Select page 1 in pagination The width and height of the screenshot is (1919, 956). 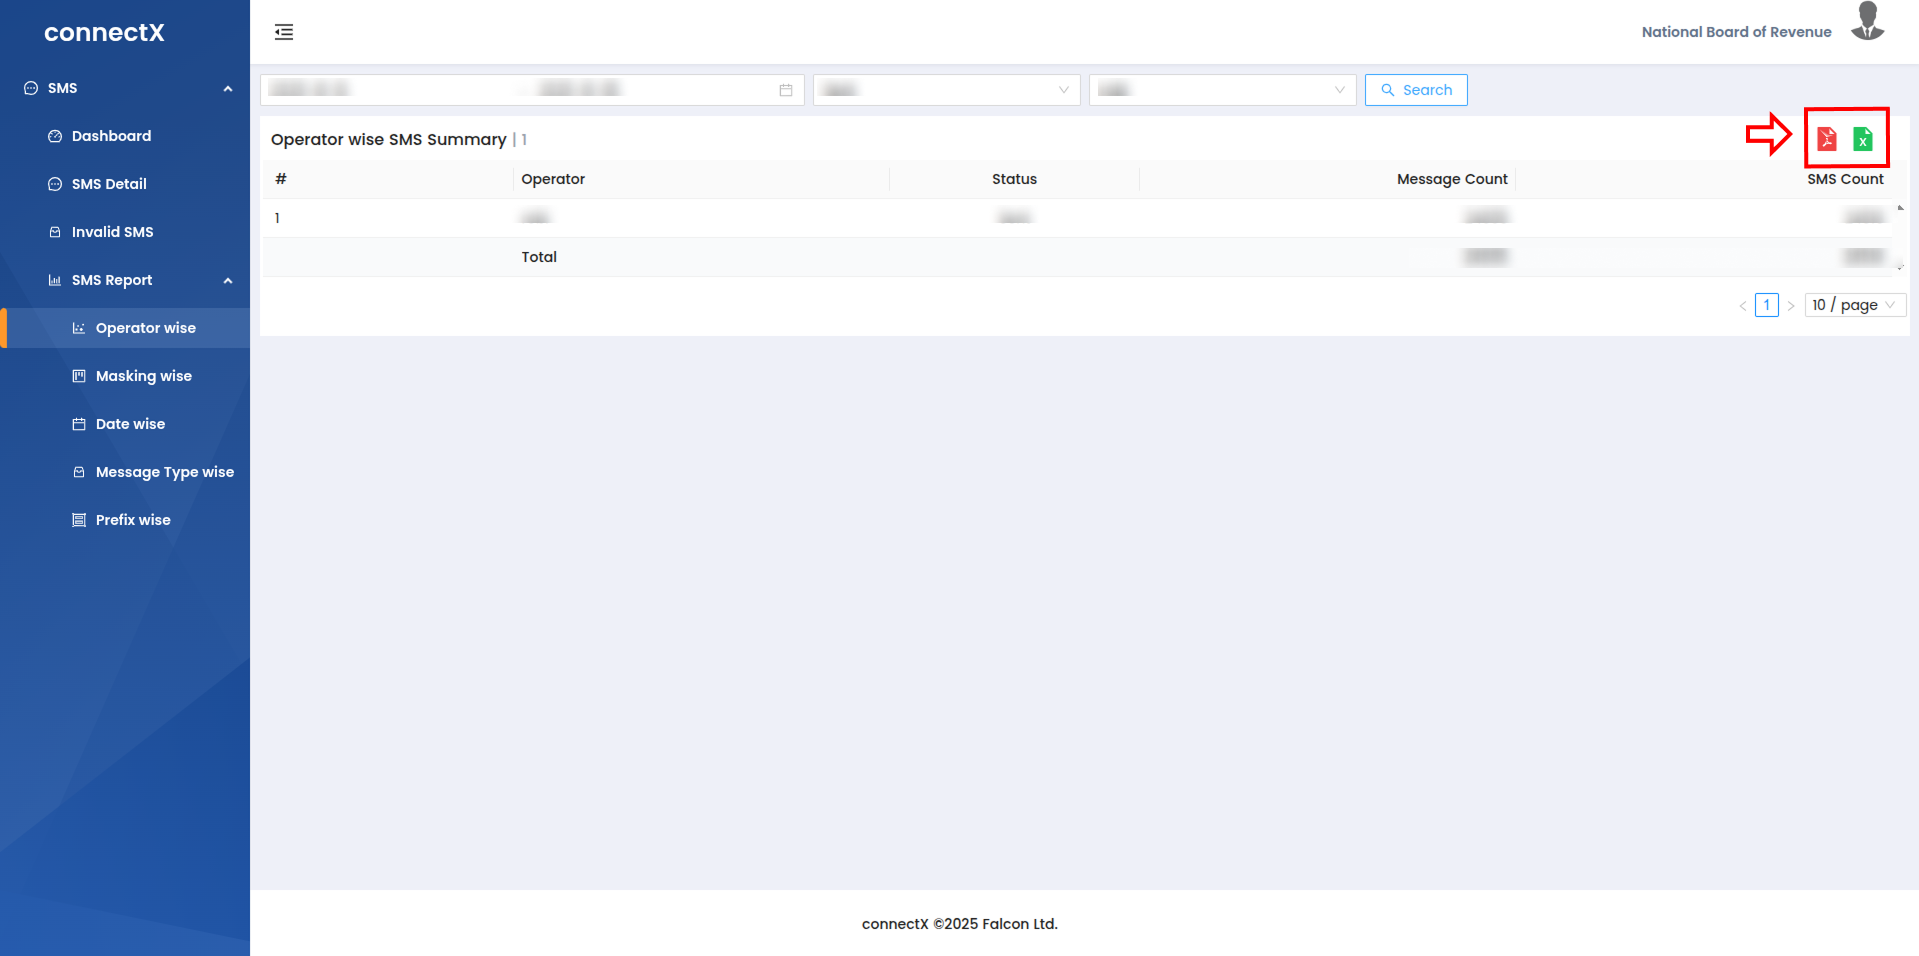[1767, 305]
